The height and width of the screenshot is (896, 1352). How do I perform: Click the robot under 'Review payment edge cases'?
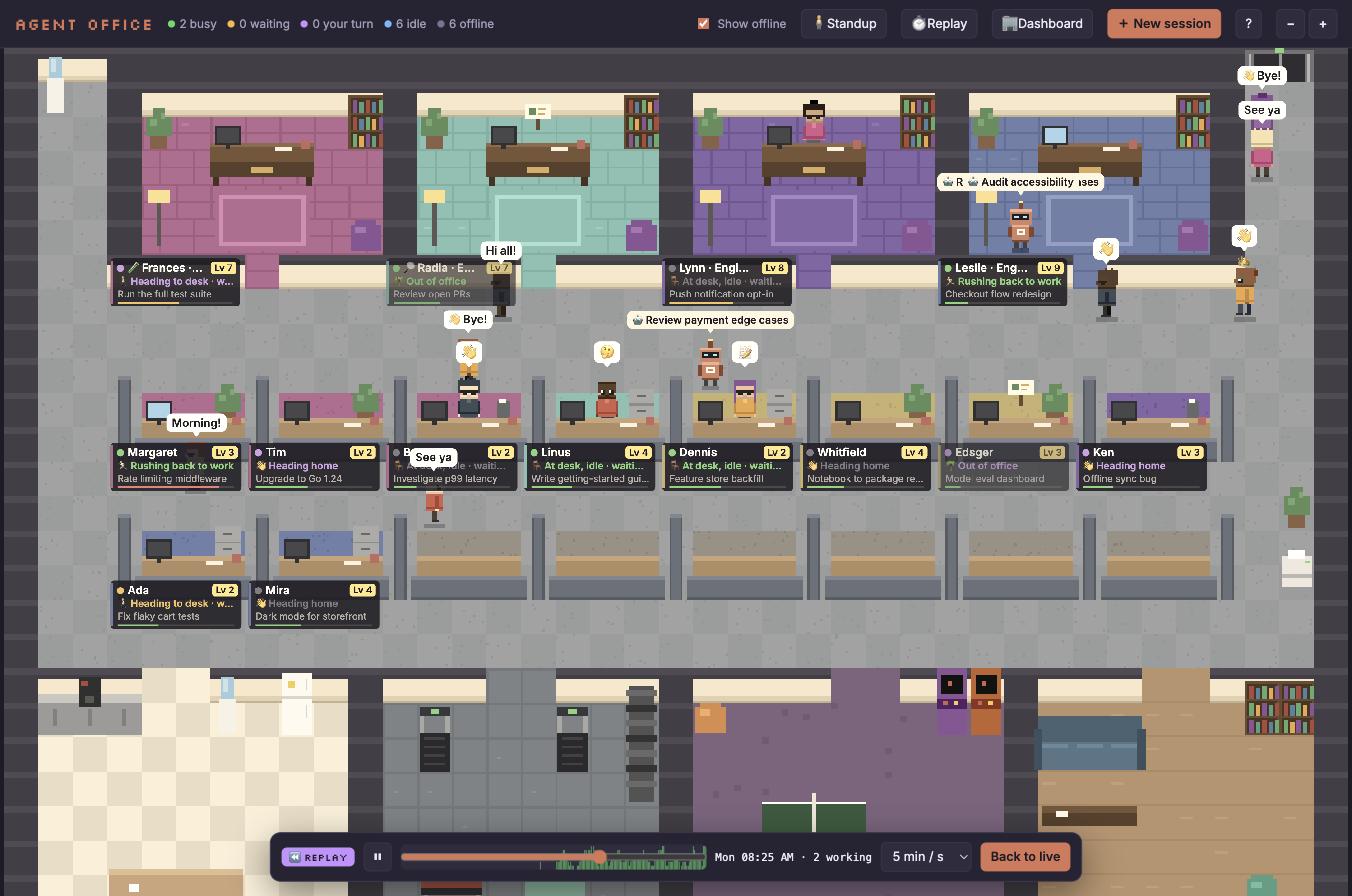(x=710, y=363)
